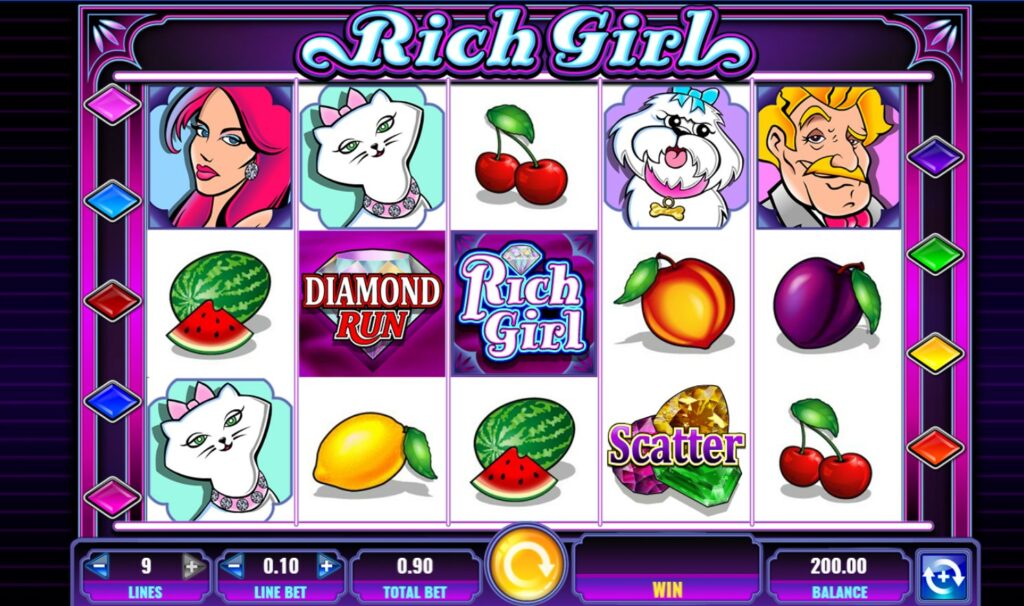Spin the reels with the gold button
Screen dimensions: 1024x606
point(526,566)
